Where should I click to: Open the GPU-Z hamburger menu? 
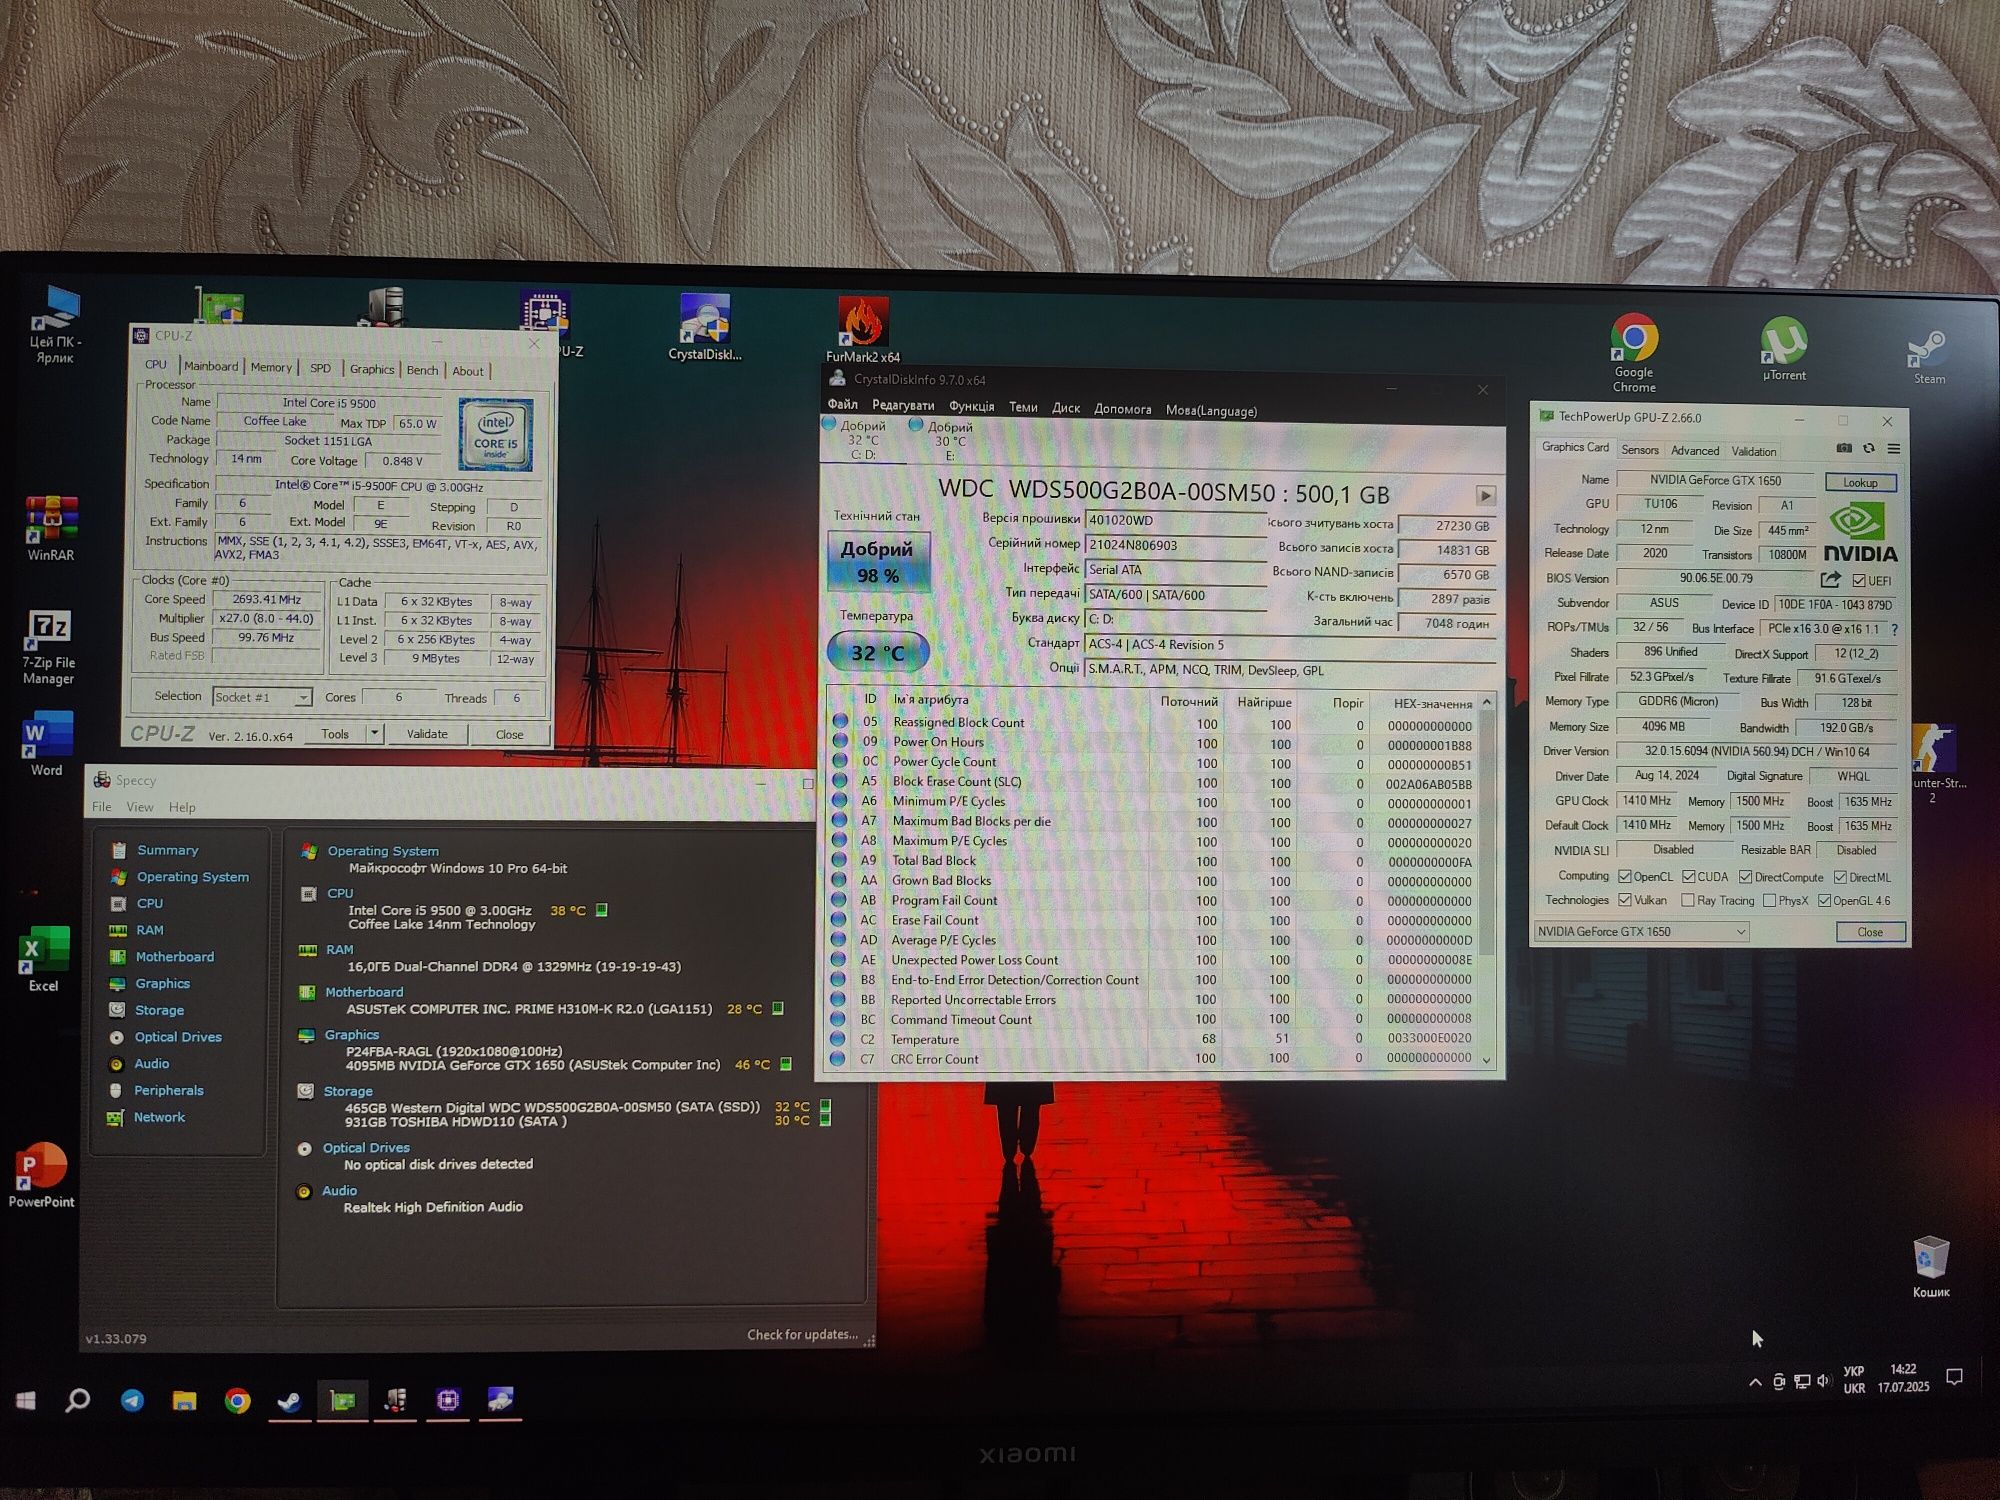coord(1893,449)
